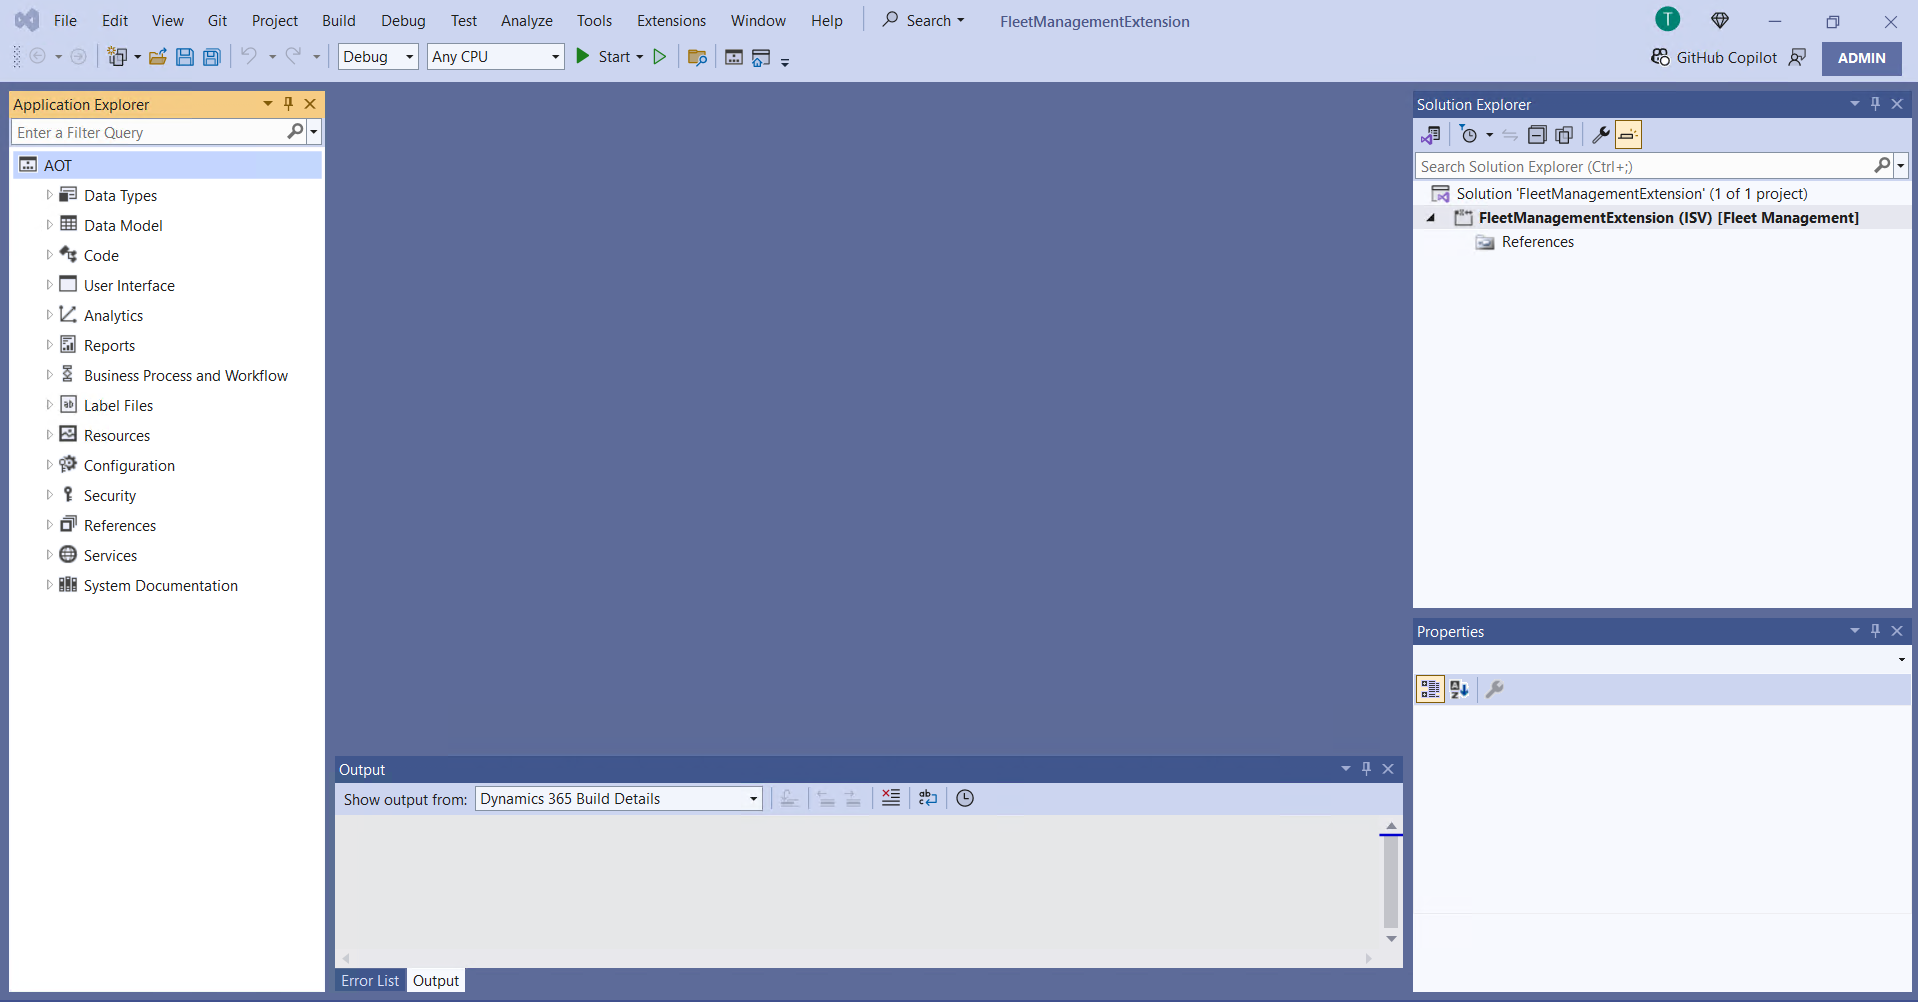Click the Open File folder icon

pos(158,57)
